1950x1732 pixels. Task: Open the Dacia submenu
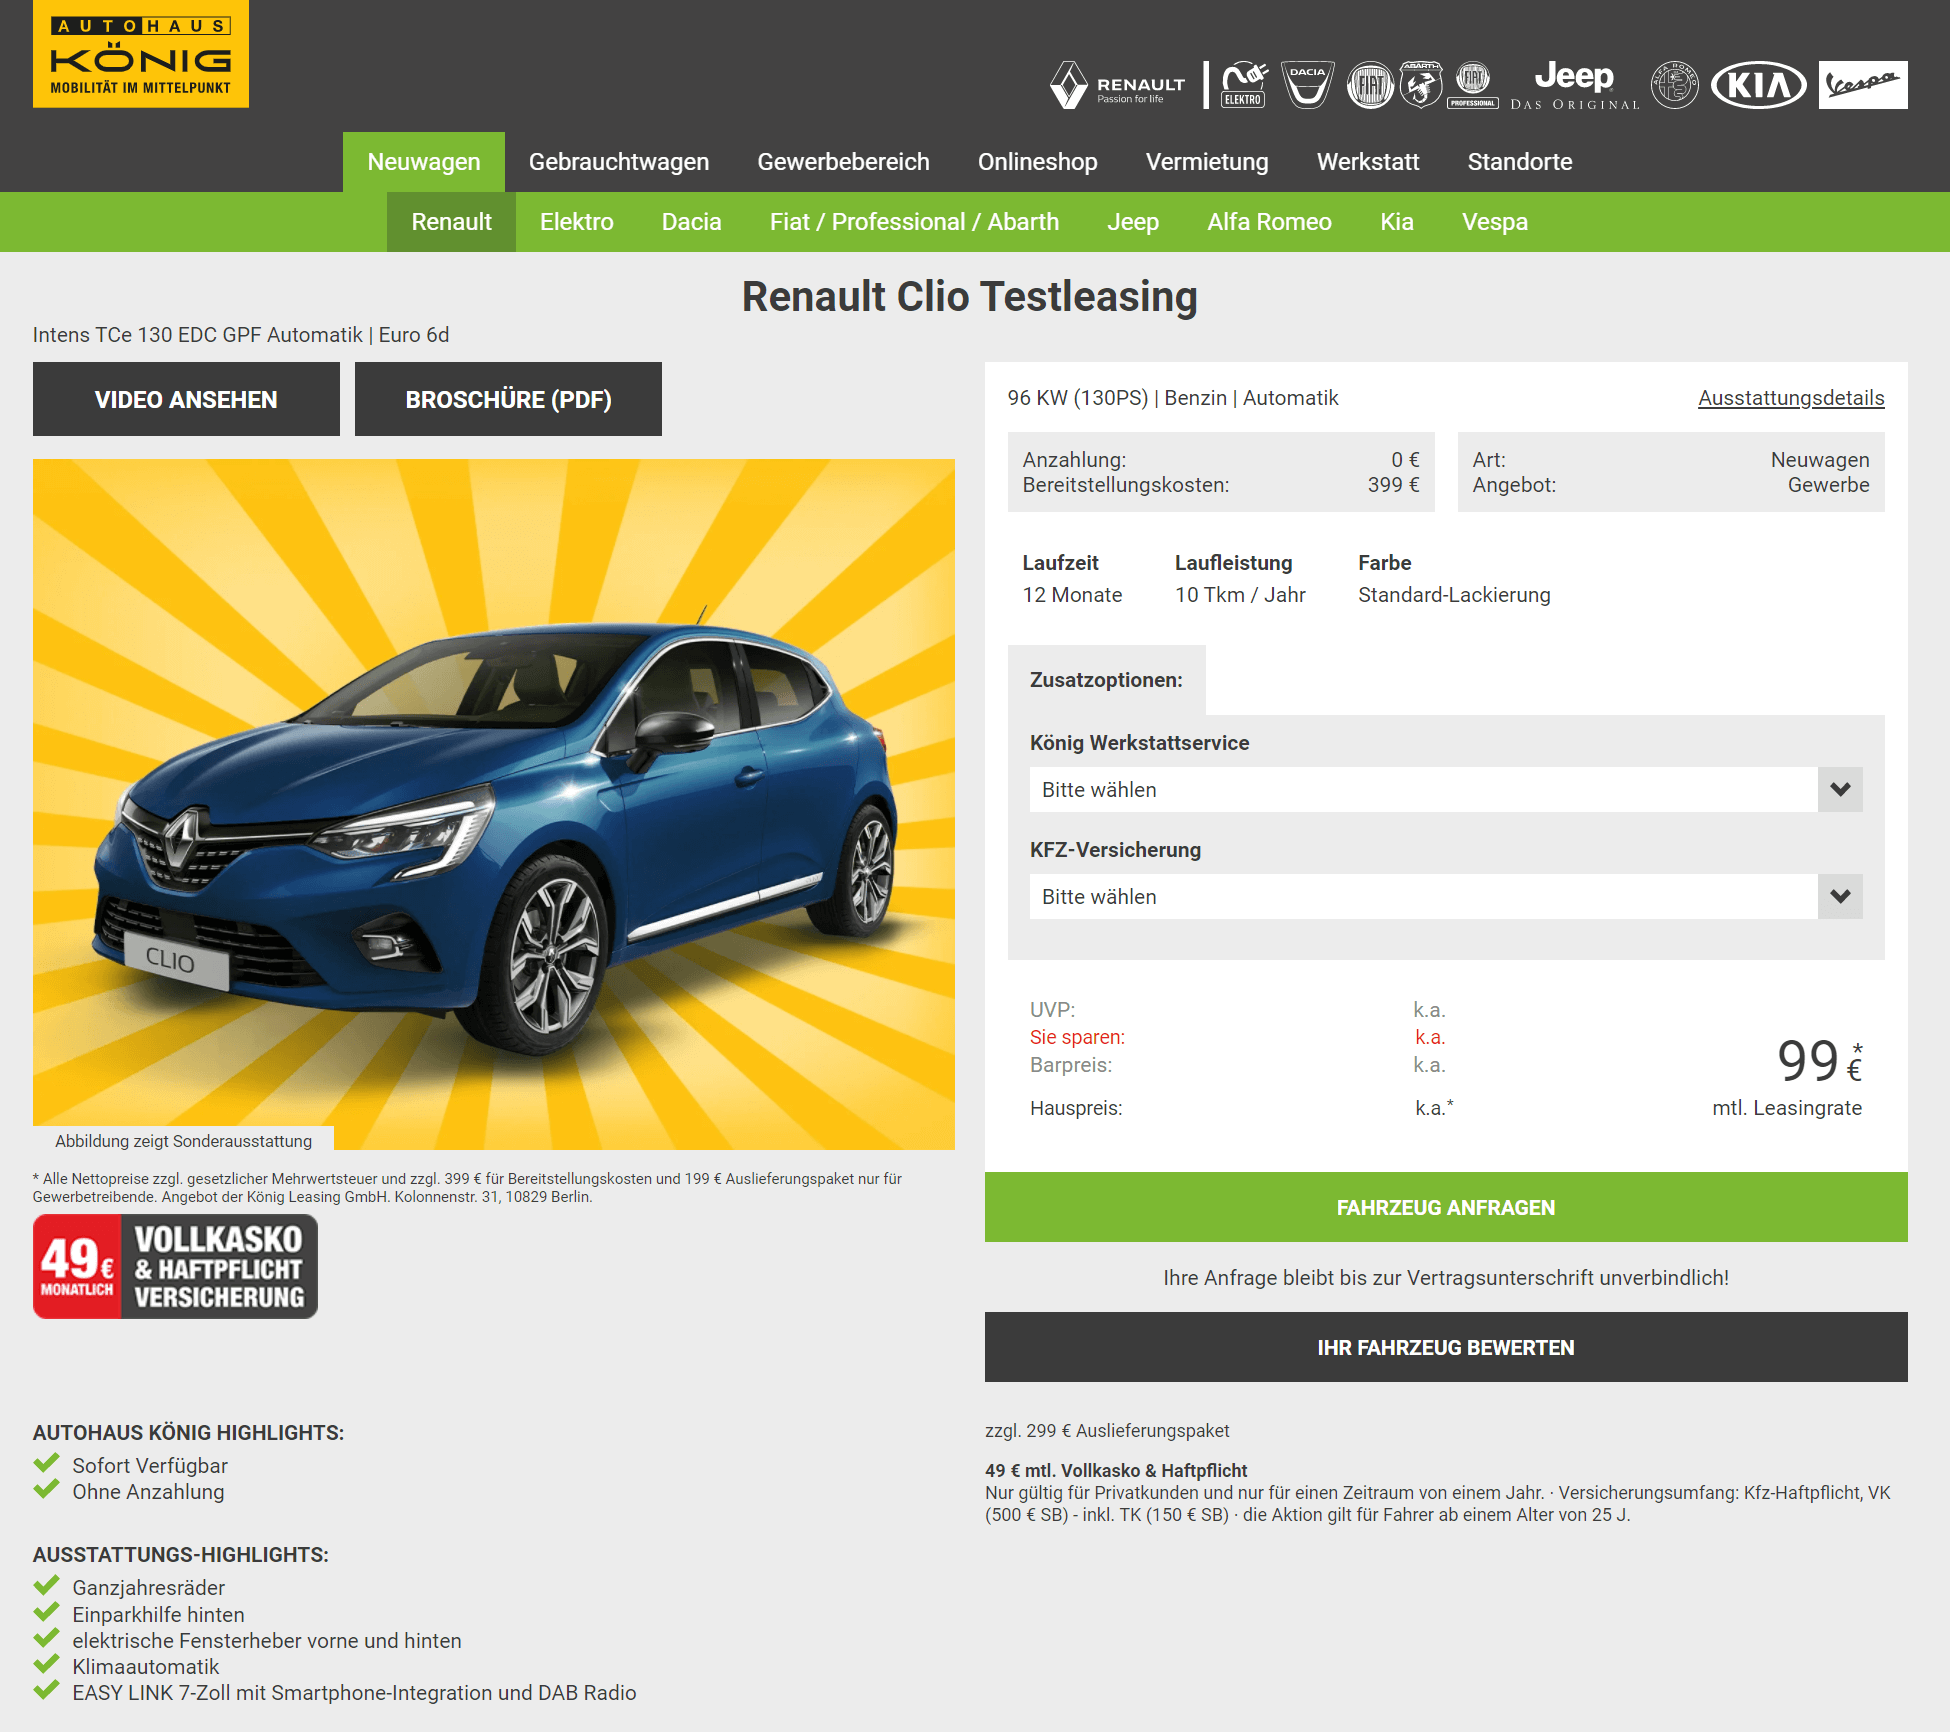(x=692, y=222)
